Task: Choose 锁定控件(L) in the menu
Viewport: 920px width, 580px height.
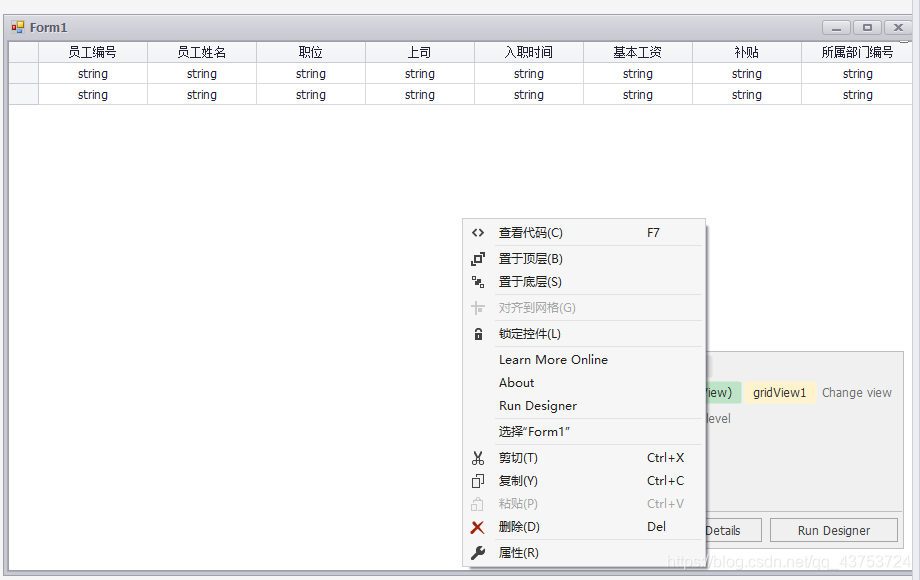Action: click(584, 334)
